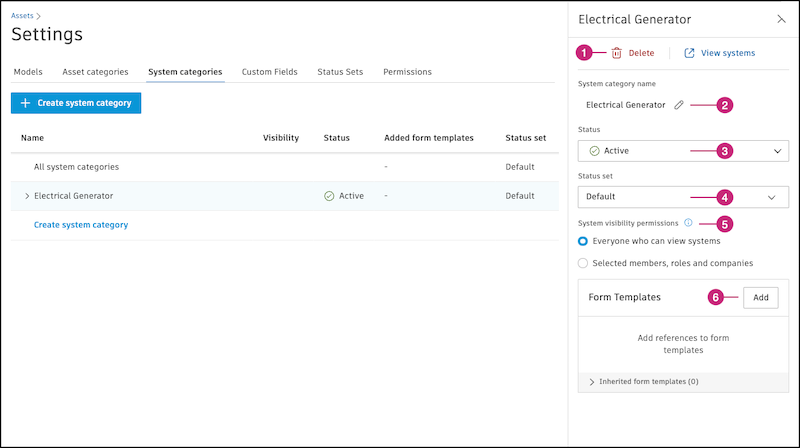Viewport: 800px width, 448px height.
Task: Open the Status dropdown showing Active
Action: click(683, 151)
